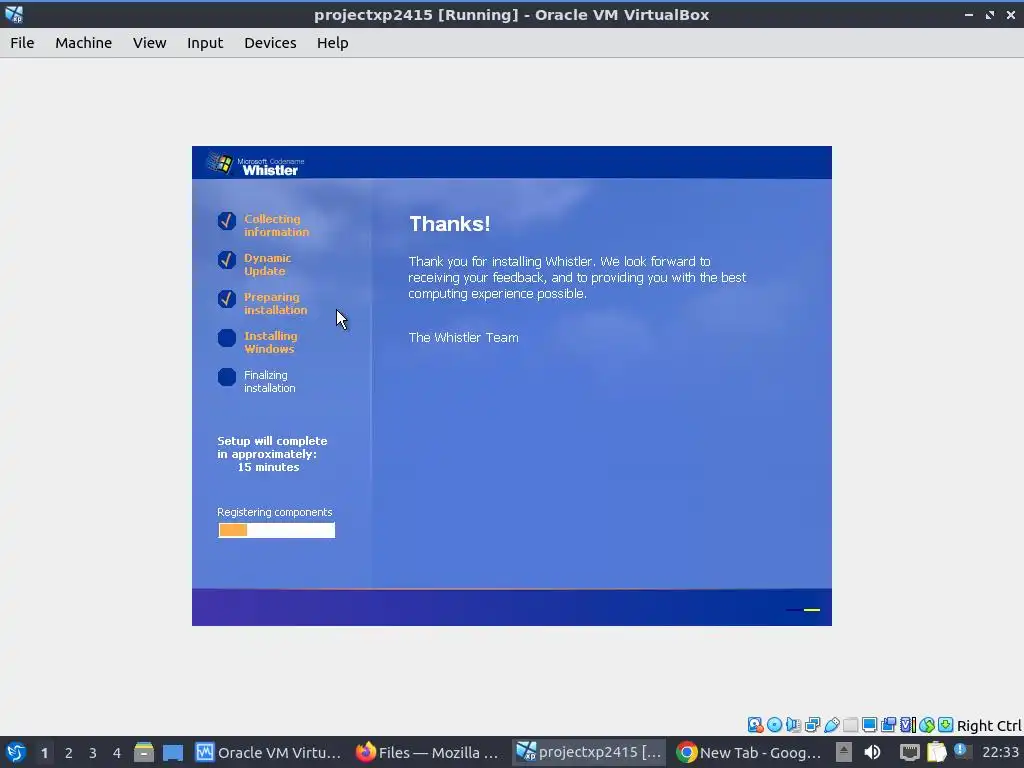Click the yellow slide indicator in setup footer

(x=812, y=610)
